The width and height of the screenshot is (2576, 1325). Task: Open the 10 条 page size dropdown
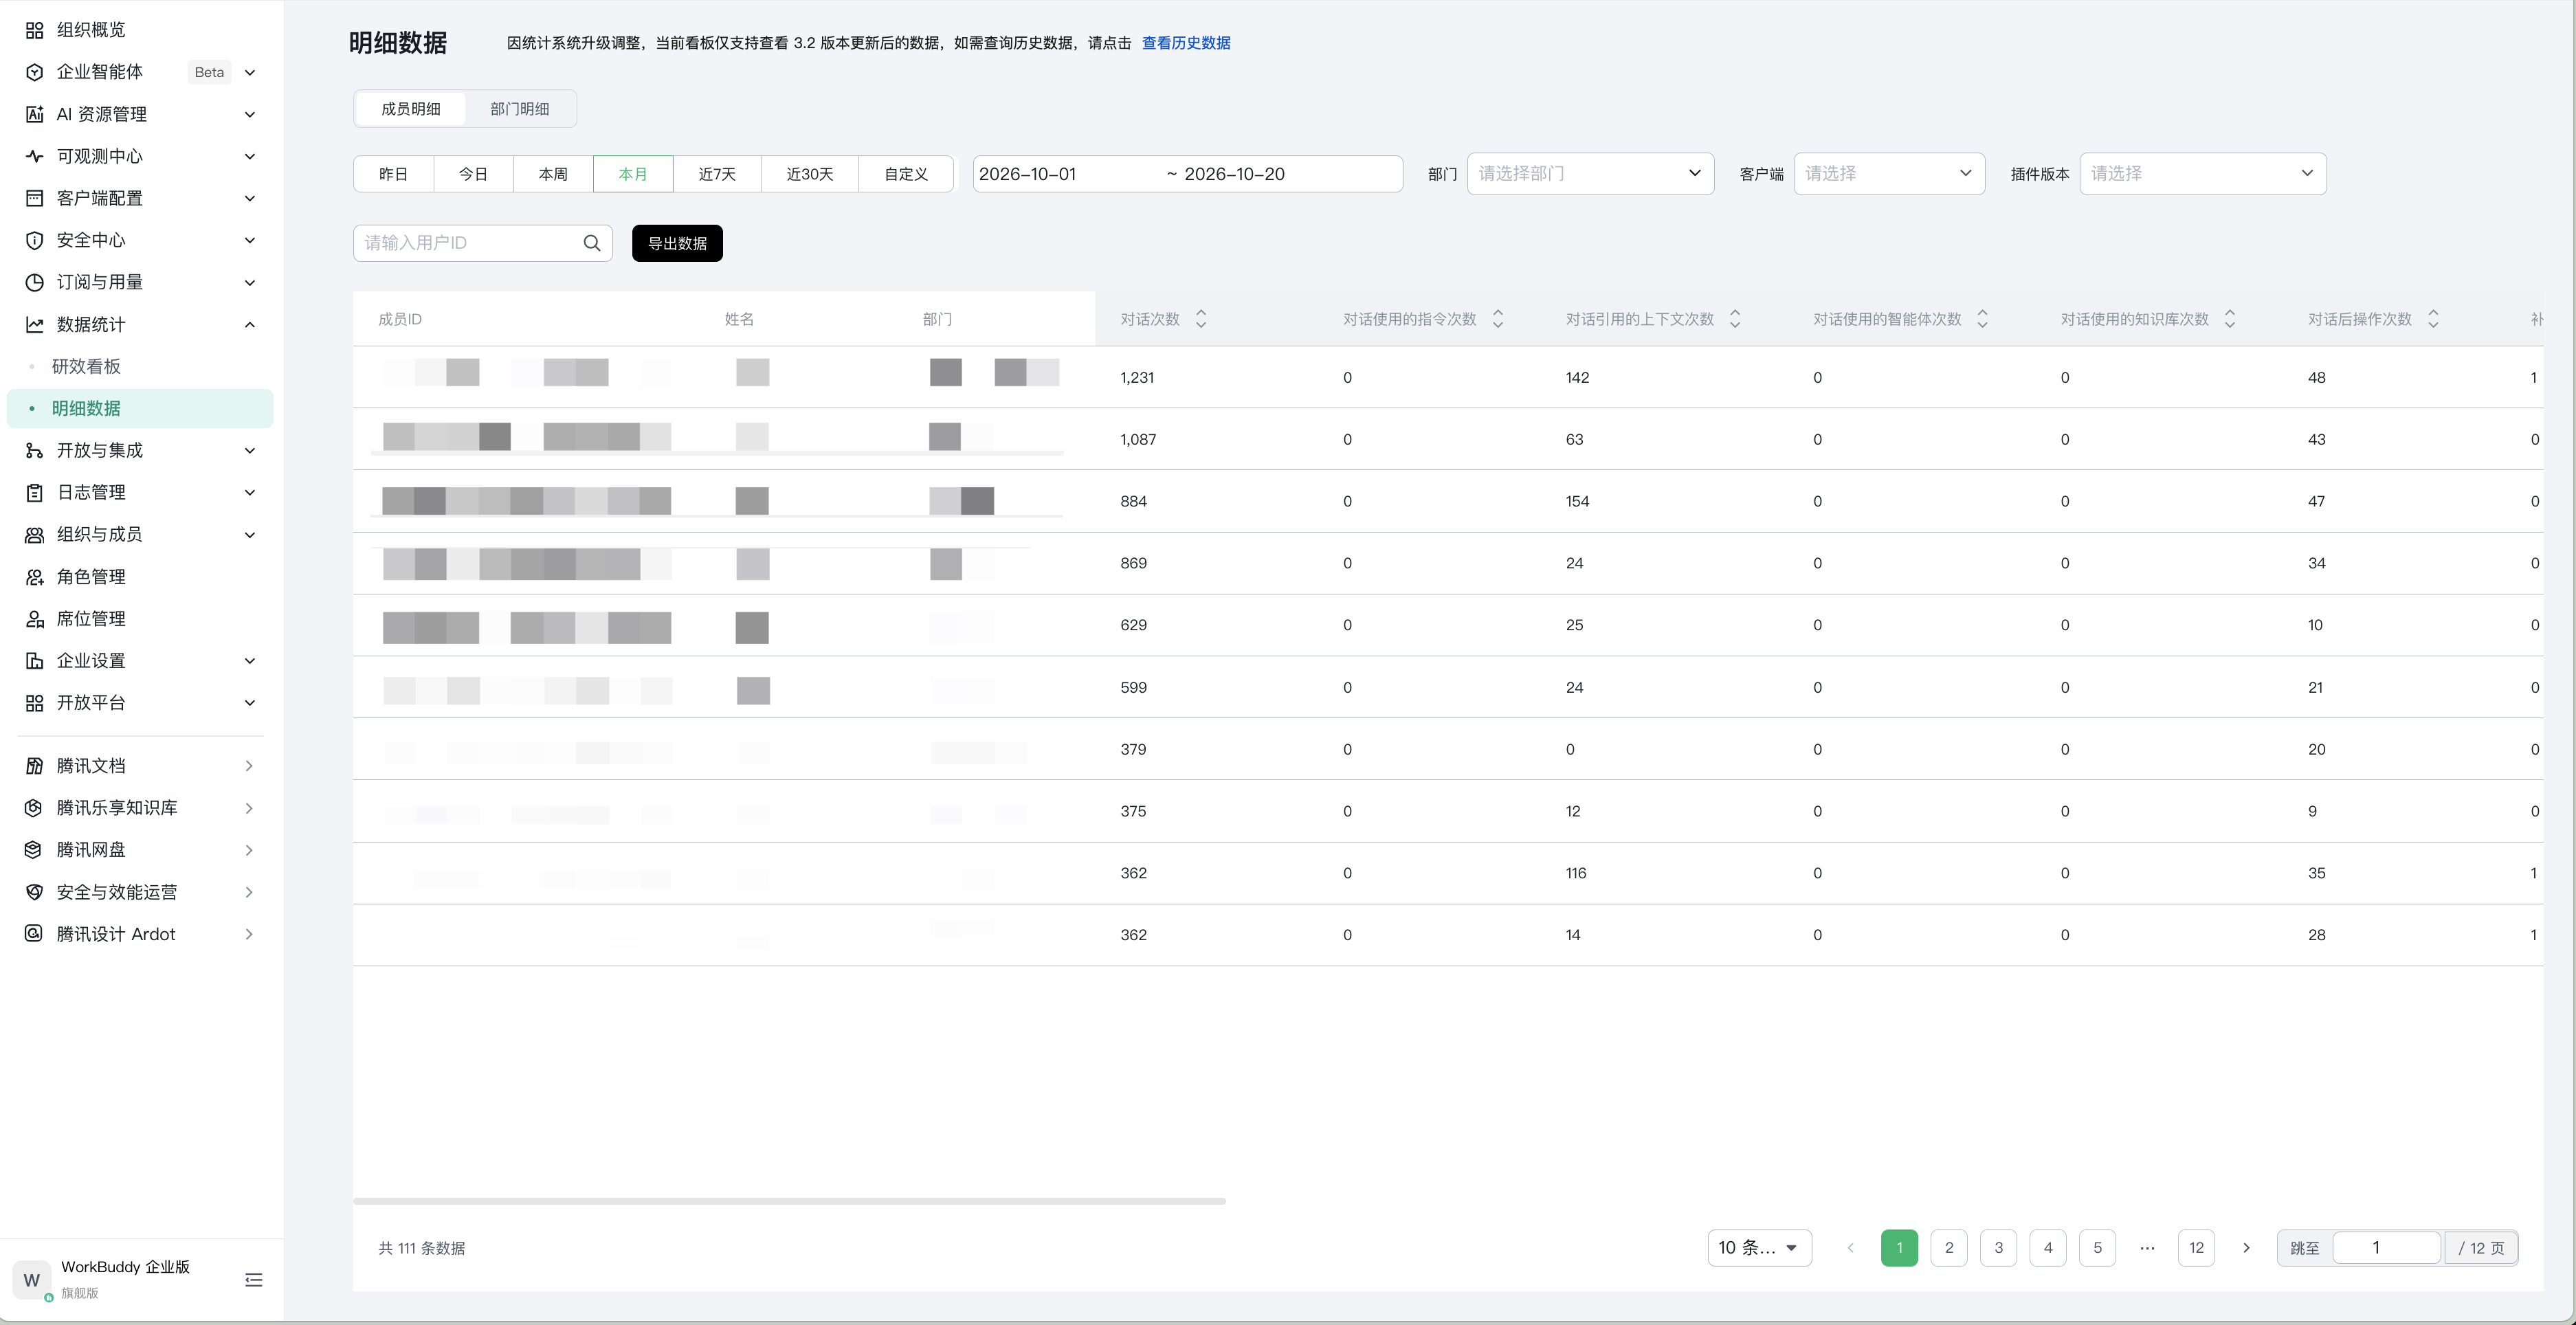(1759, 1248)
